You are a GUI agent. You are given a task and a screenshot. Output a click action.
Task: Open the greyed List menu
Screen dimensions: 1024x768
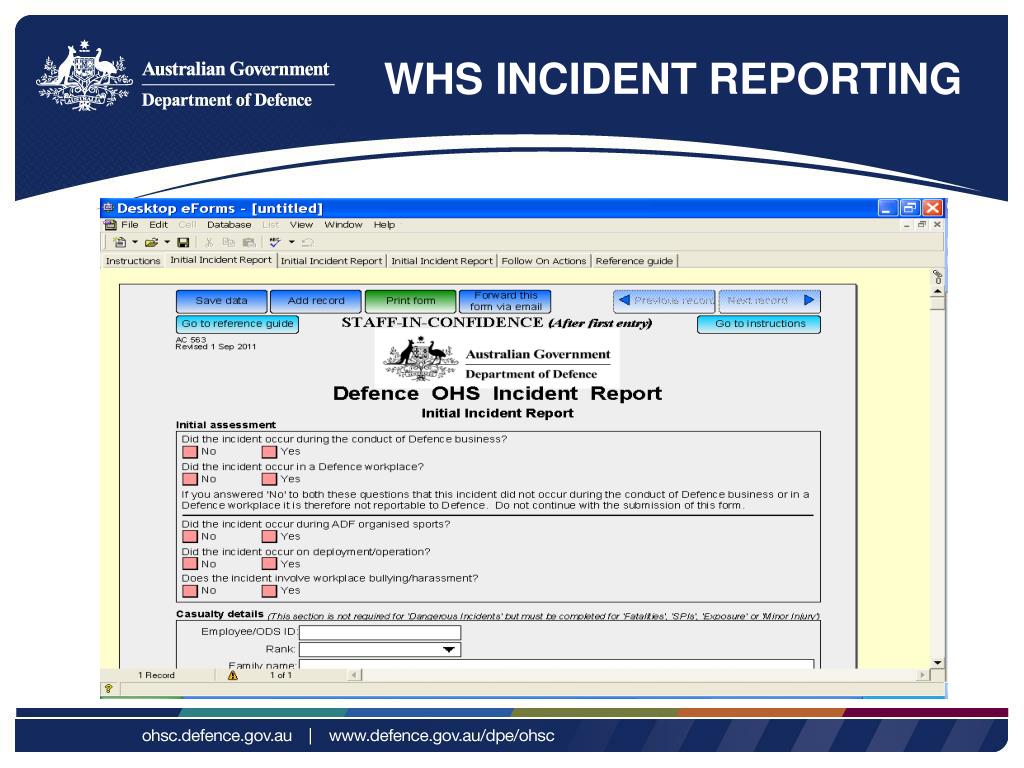(x=270, y=225)
